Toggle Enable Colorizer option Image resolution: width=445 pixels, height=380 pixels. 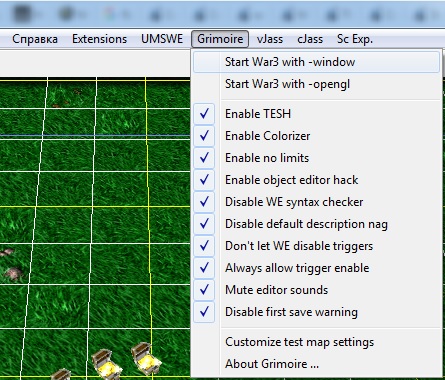click(316, 136)
